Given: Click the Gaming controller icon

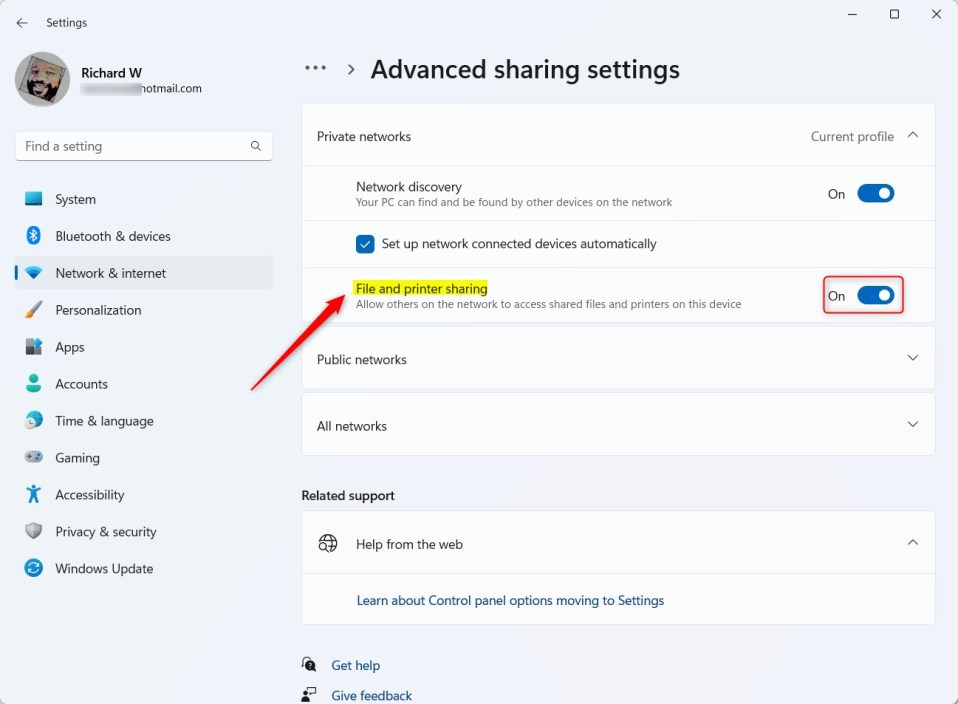Looking at the screenshot, I should tap(33, 458).
